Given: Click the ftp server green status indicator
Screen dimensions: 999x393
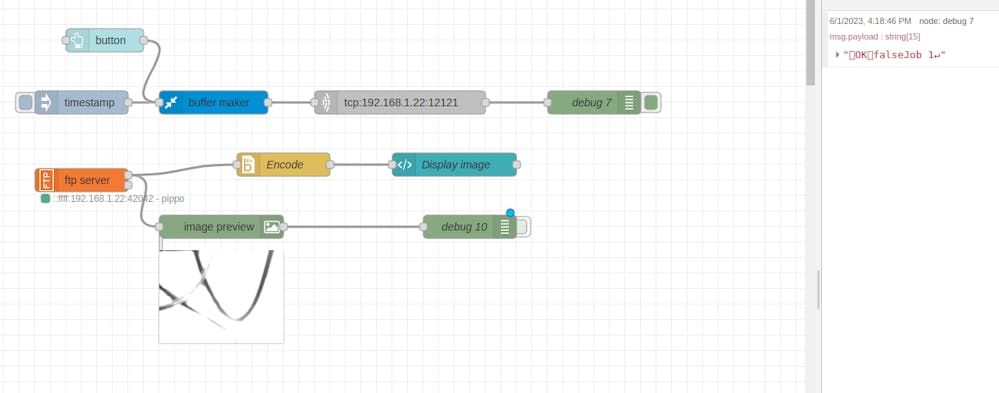Looking at the screenshot, I should pyautogui.click(x=45, y=199).
